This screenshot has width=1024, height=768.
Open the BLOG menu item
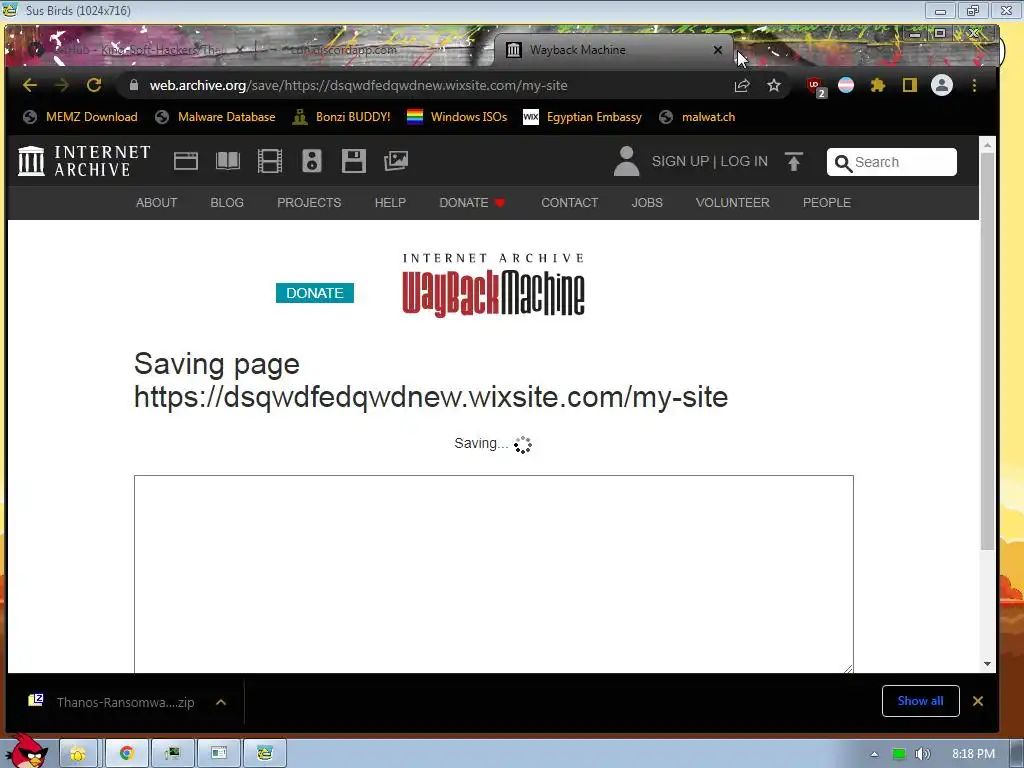coord(227,202)
